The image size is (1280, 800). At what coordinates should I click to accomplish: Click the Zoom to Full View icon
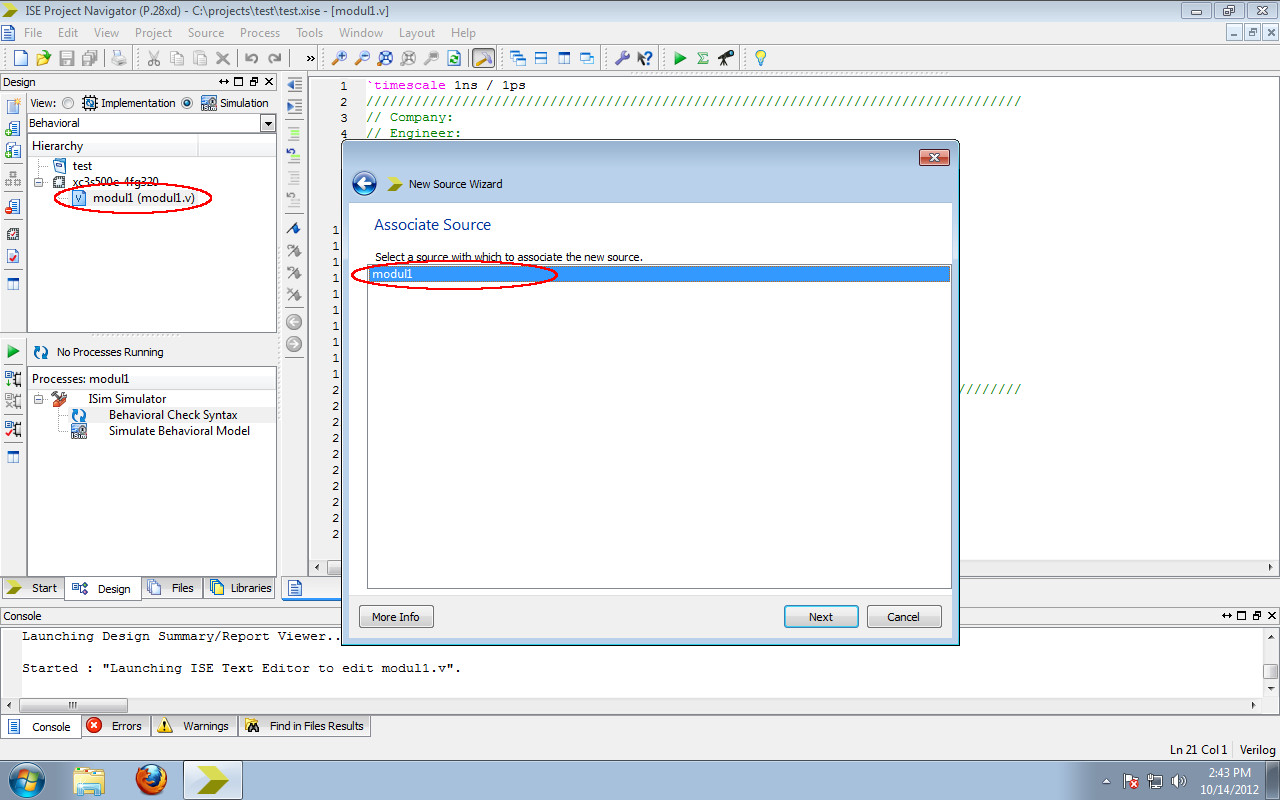(385, 57)
